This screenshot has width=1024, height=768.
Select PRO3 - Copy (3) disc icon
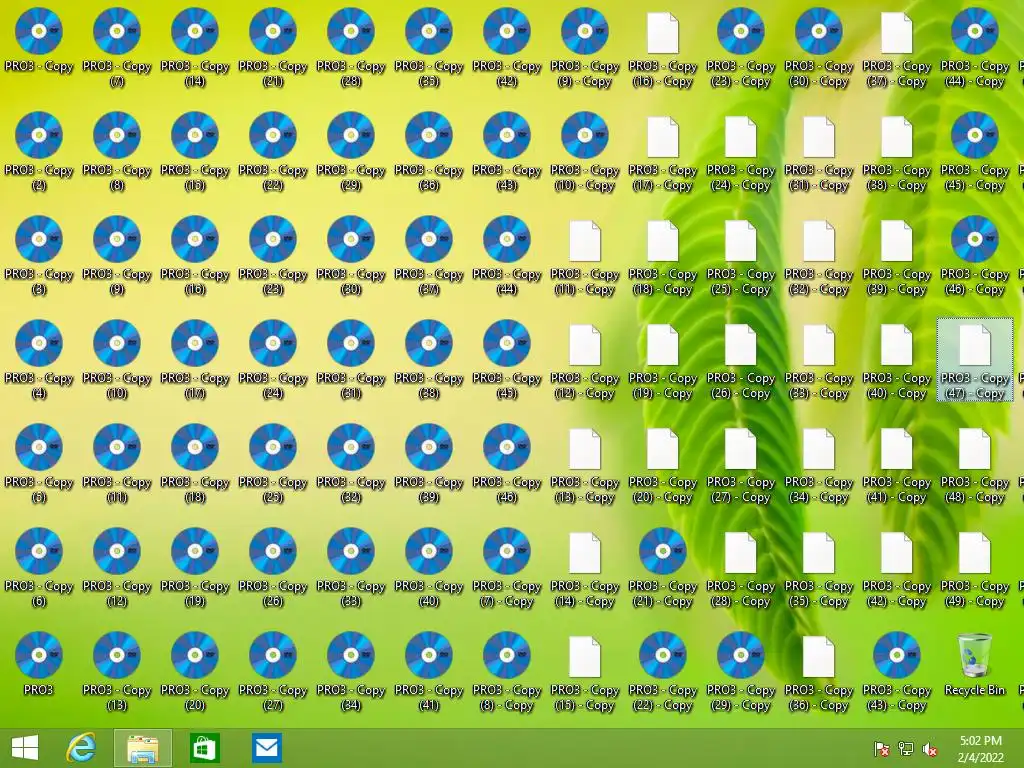39,239
